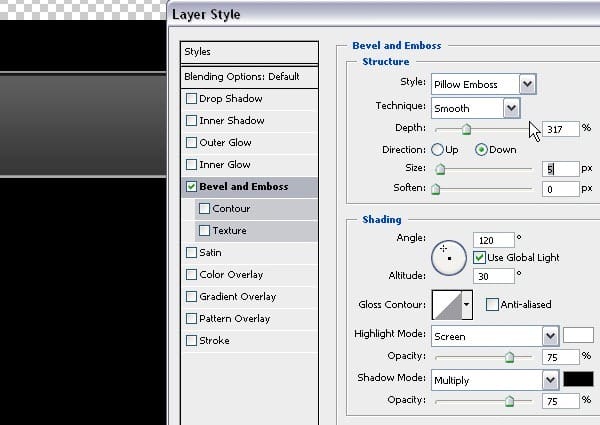The image size is (600, 425).
Task: Click the angle and altitude light dial
Action: coord(449,258)
